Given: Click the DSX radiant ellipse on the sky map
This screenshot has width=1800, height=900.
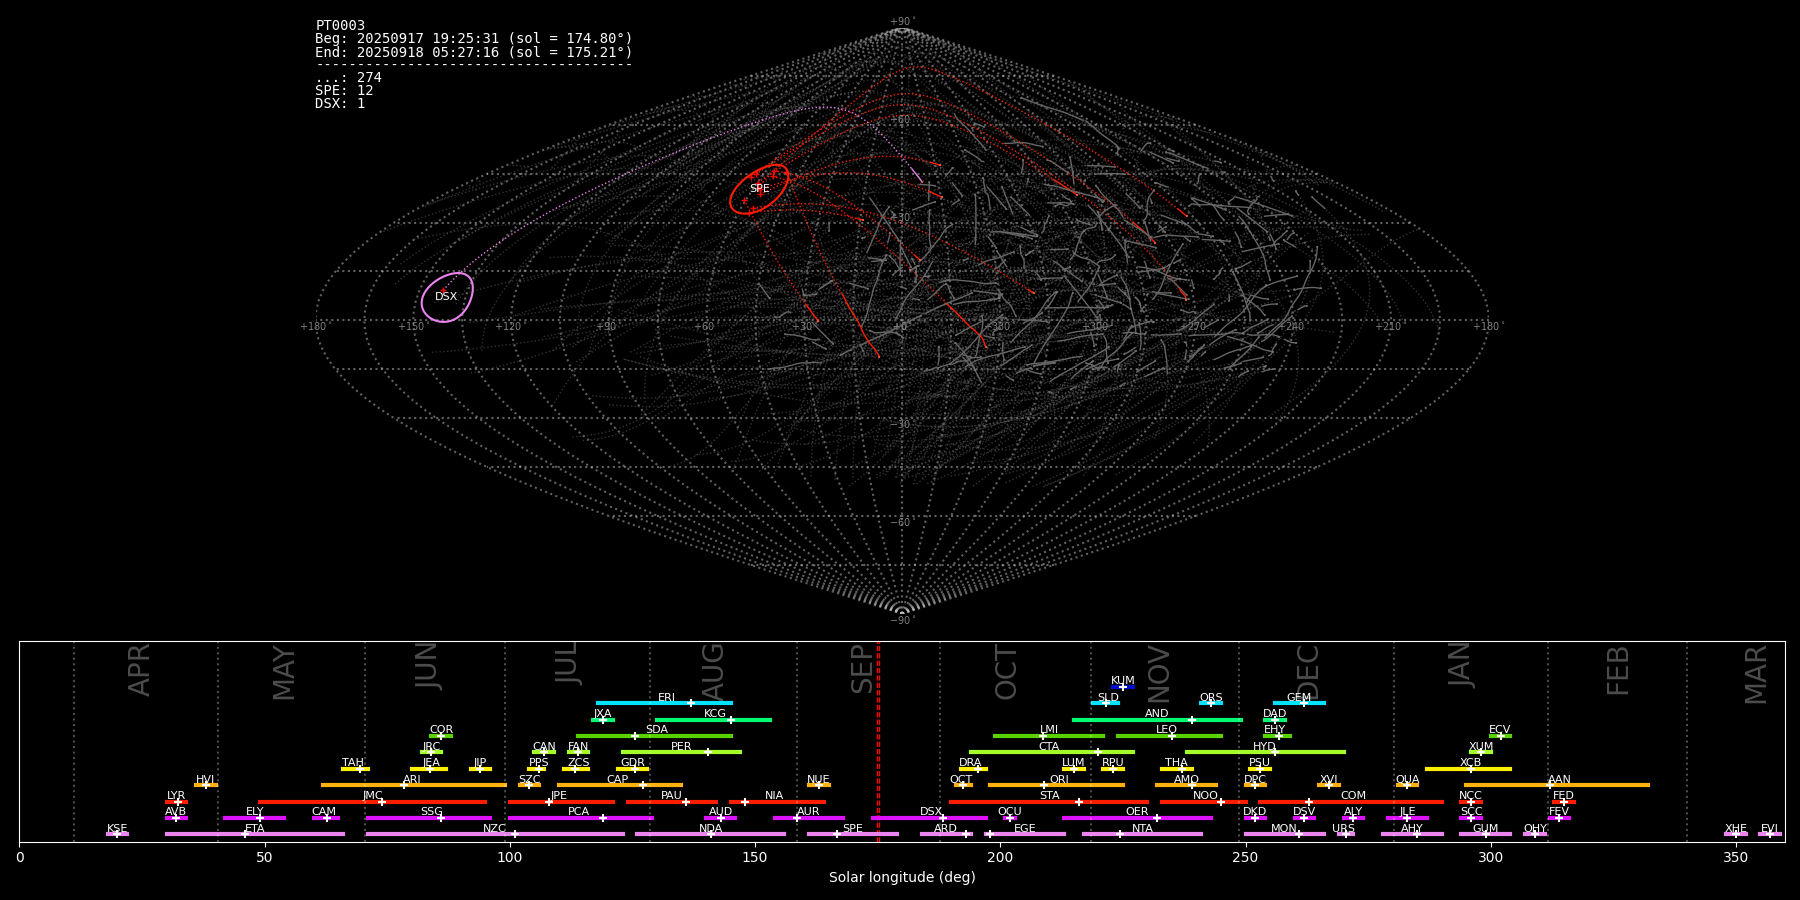Looking at the screenshot, I should pyautogui.click(x=447, y=297).
